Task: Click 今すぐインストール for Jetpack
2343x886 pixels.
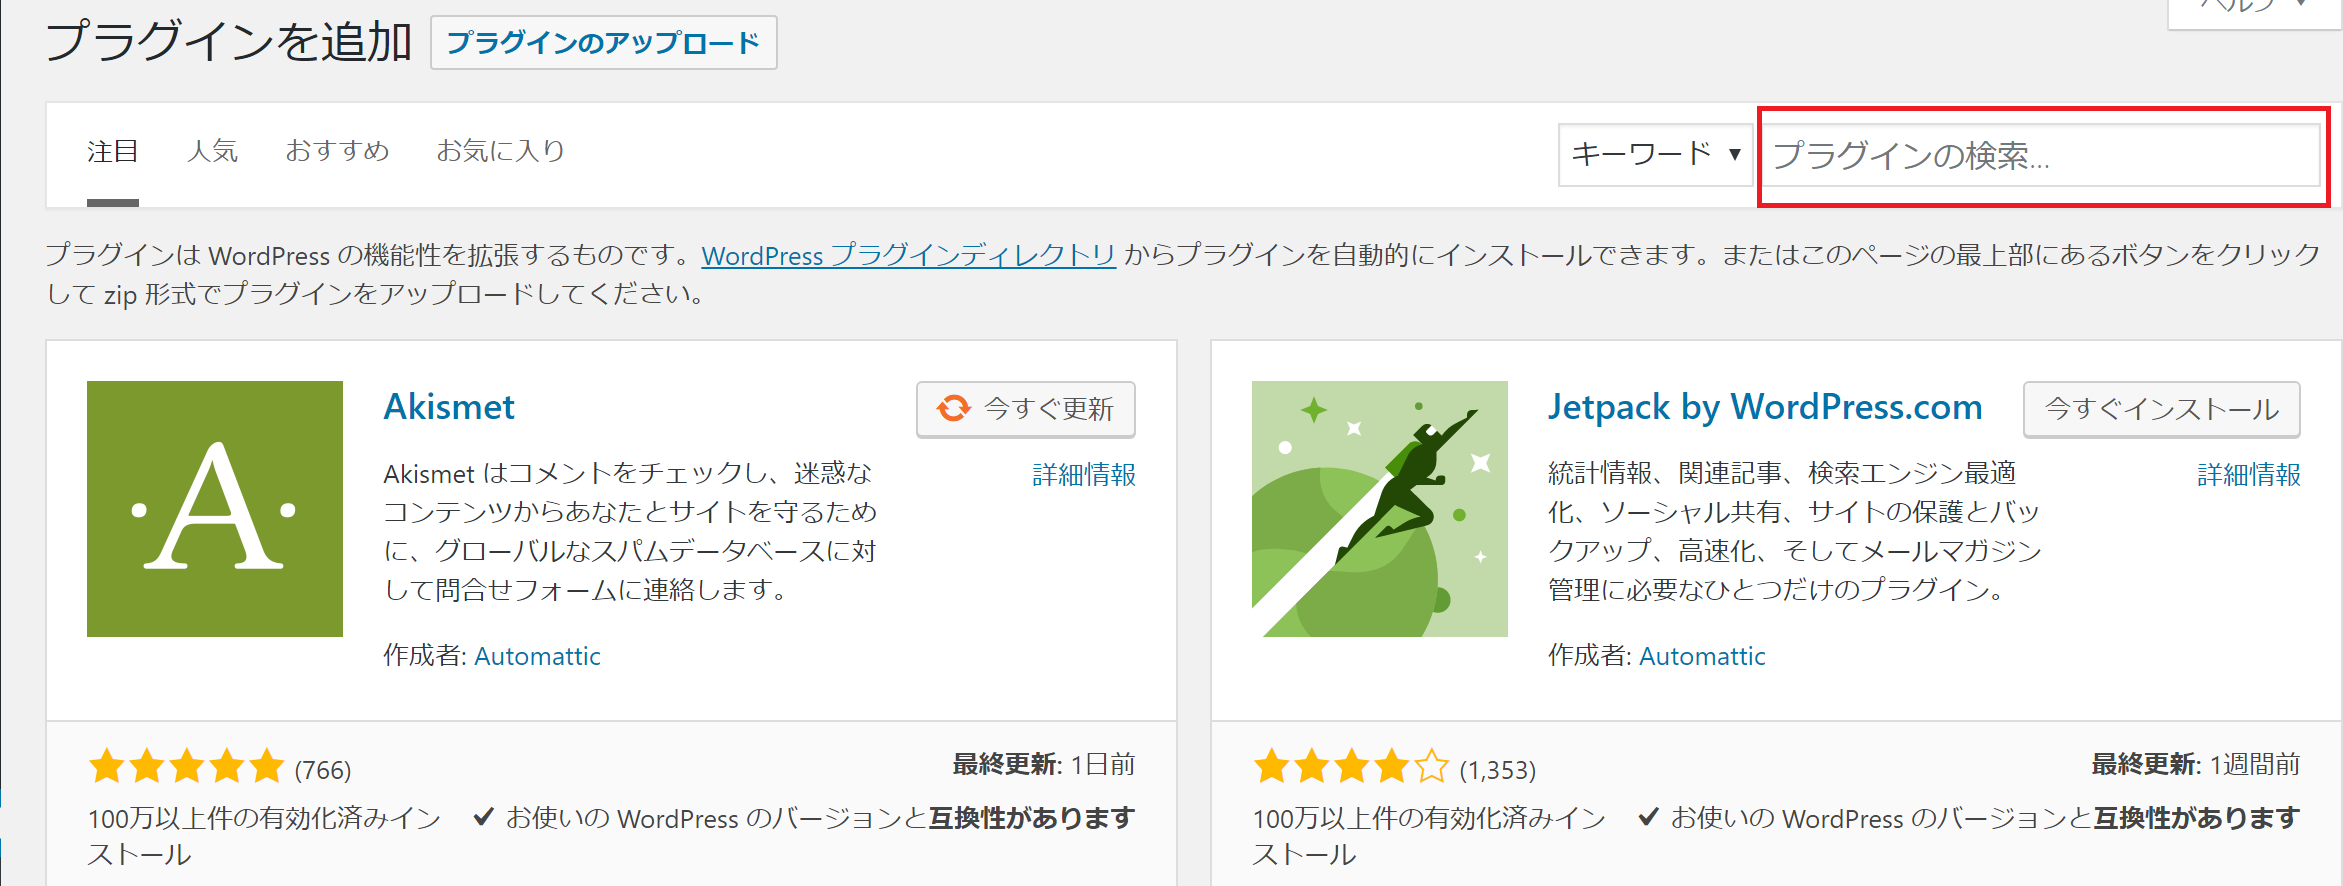Action: [x=2162, y=409]
